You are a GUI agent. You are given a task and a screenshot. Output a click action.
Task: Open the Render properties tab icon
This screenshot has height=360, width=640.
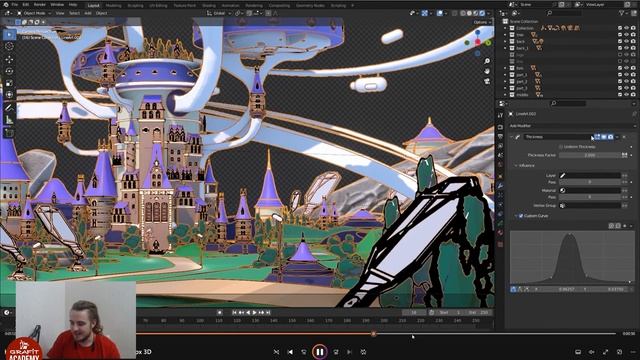(x=500, y=127)
